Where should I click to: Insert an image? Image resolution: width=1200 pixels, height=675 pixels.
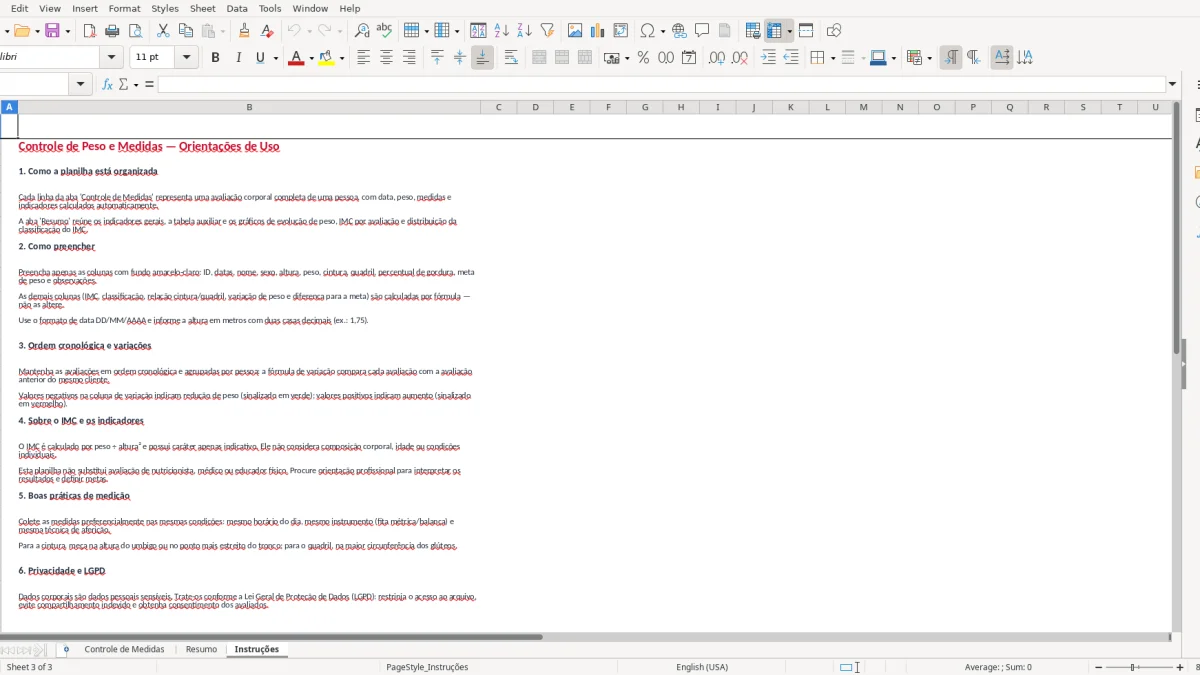575,31
